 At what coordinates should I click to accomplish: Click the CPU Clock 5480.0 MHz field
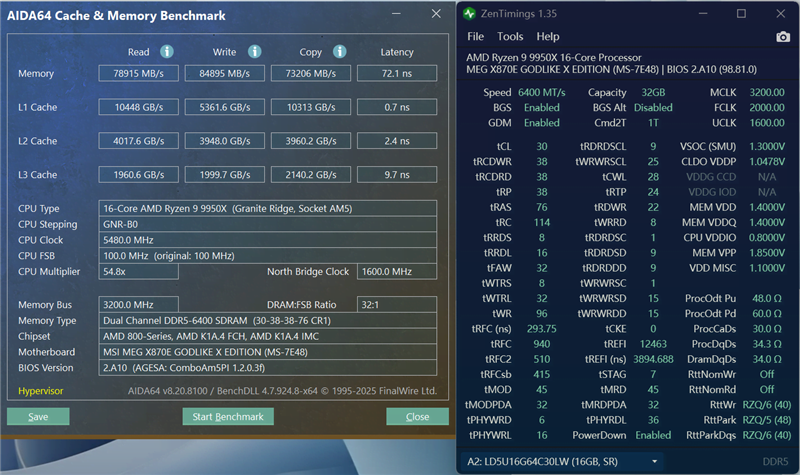tap(267, 240)
